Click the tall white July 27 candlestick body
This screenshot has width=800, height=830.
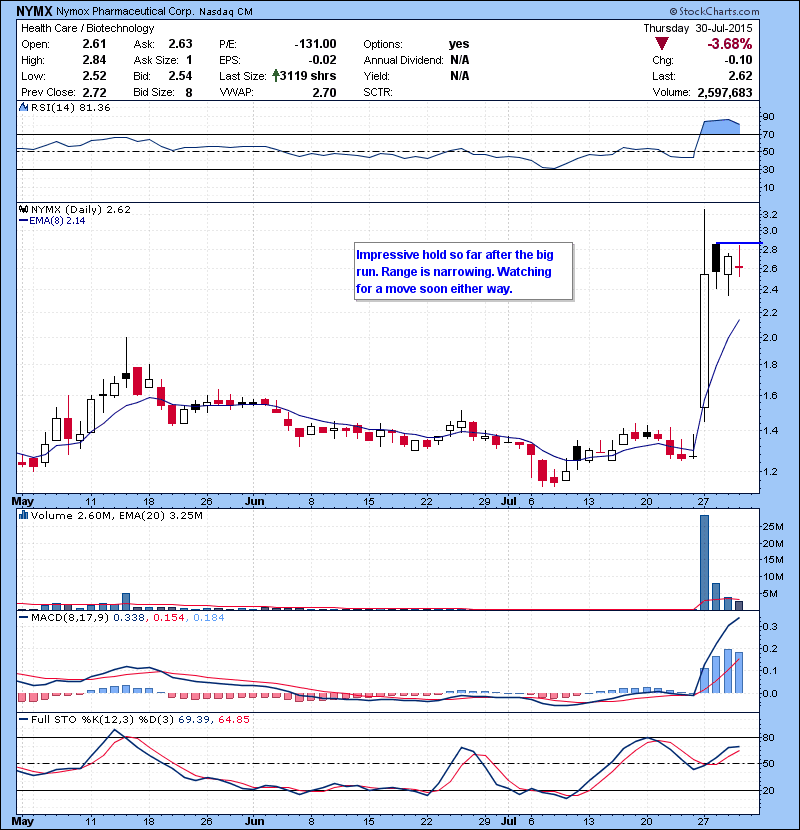point(704,340)
